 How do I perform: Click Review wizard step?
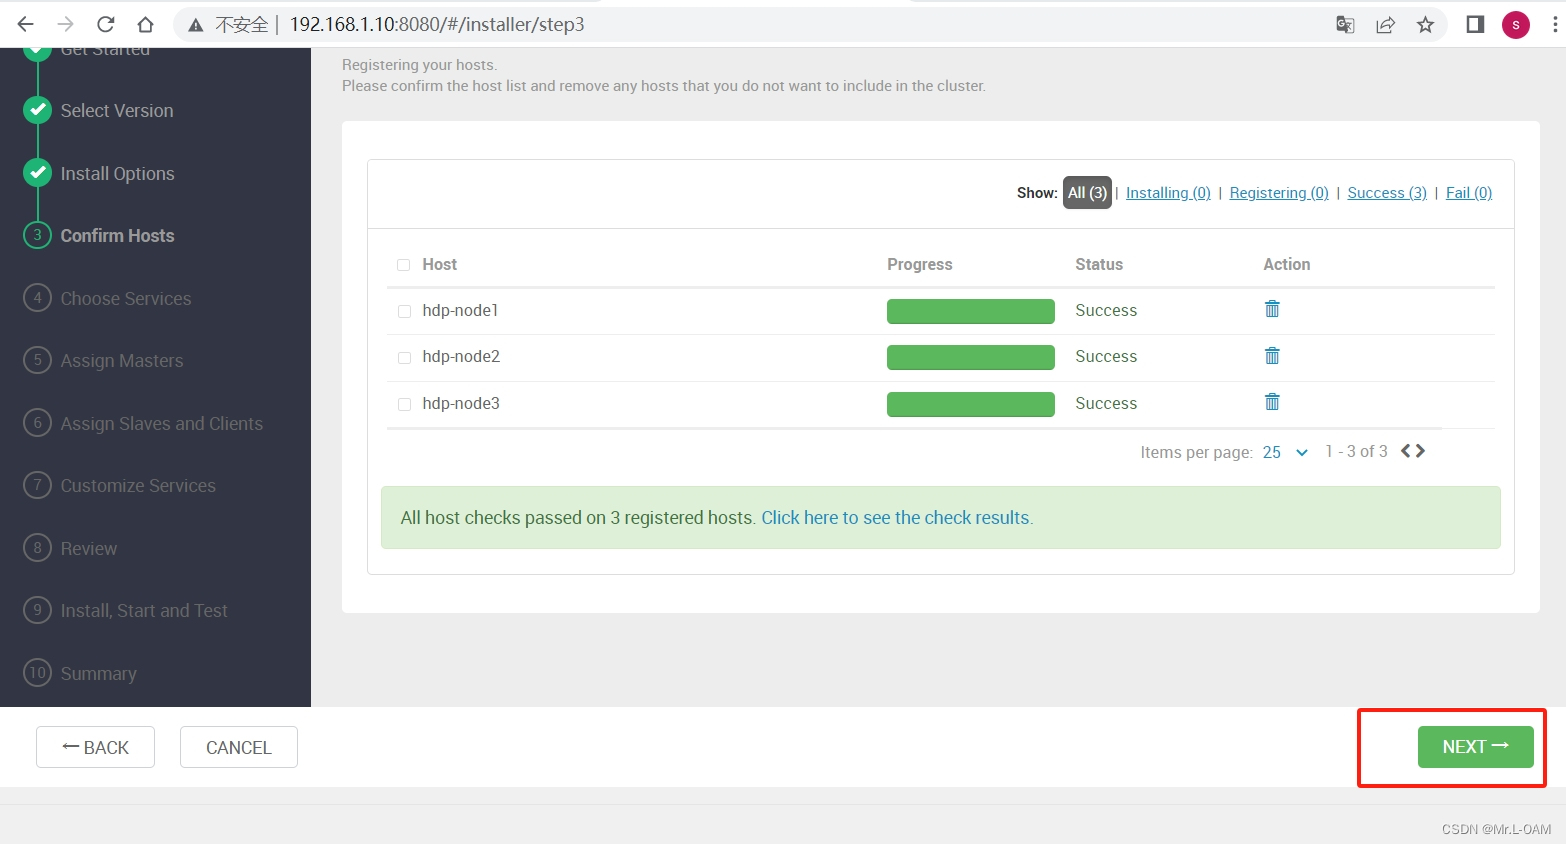click(88, 549)
